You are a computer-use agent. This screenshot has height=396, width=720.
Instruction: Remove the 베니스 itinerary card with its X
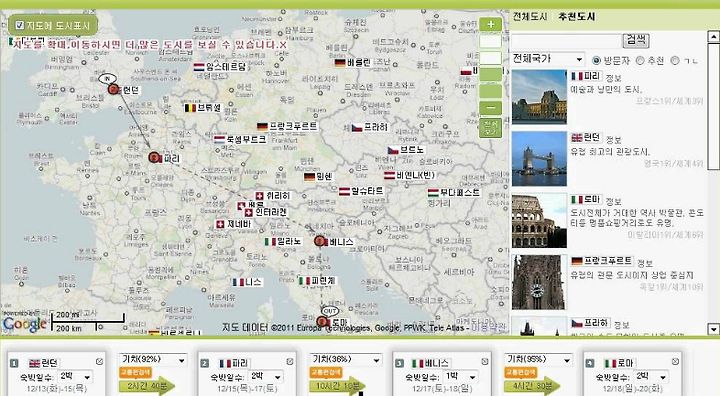[484, 362]
